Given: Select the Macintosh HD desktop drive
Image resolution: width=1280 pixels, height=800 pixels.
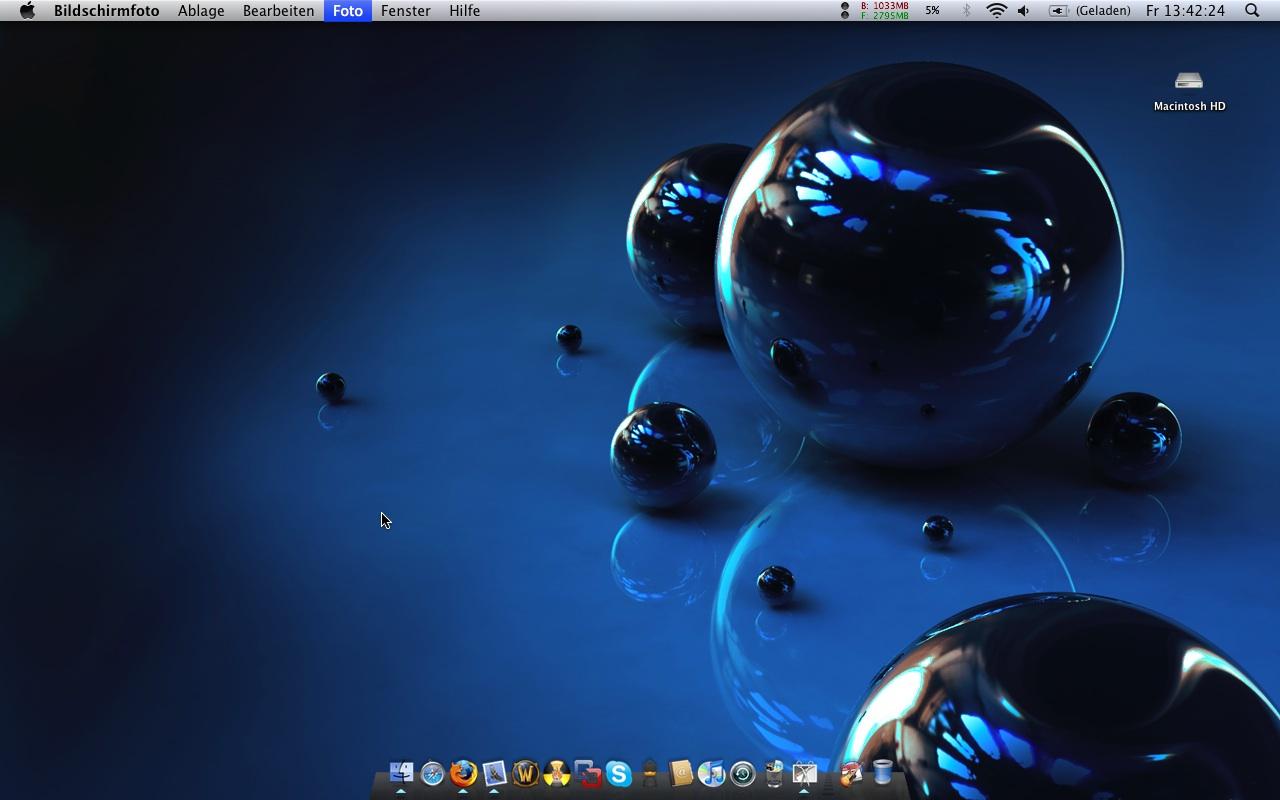Looking at the screenshot, I should 1189,90.
